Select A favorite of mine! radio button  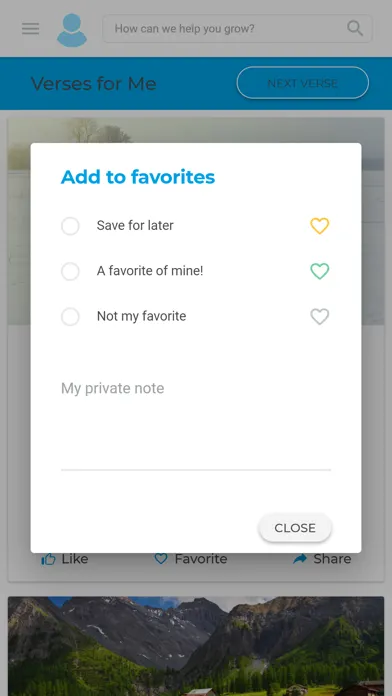tap(70, 271)
